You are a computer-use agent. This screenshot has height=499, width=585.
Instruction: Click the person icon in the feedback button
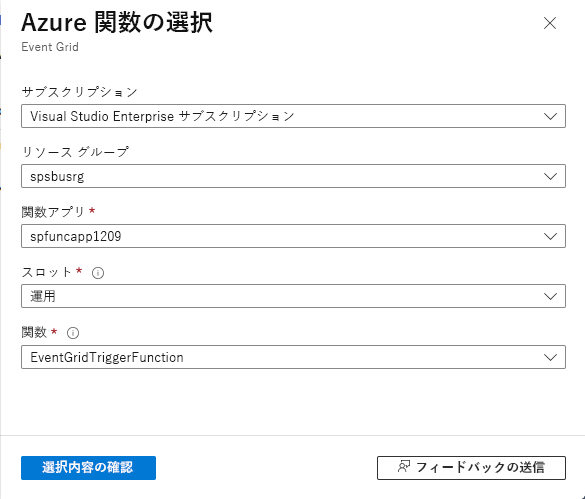(404, 467)
